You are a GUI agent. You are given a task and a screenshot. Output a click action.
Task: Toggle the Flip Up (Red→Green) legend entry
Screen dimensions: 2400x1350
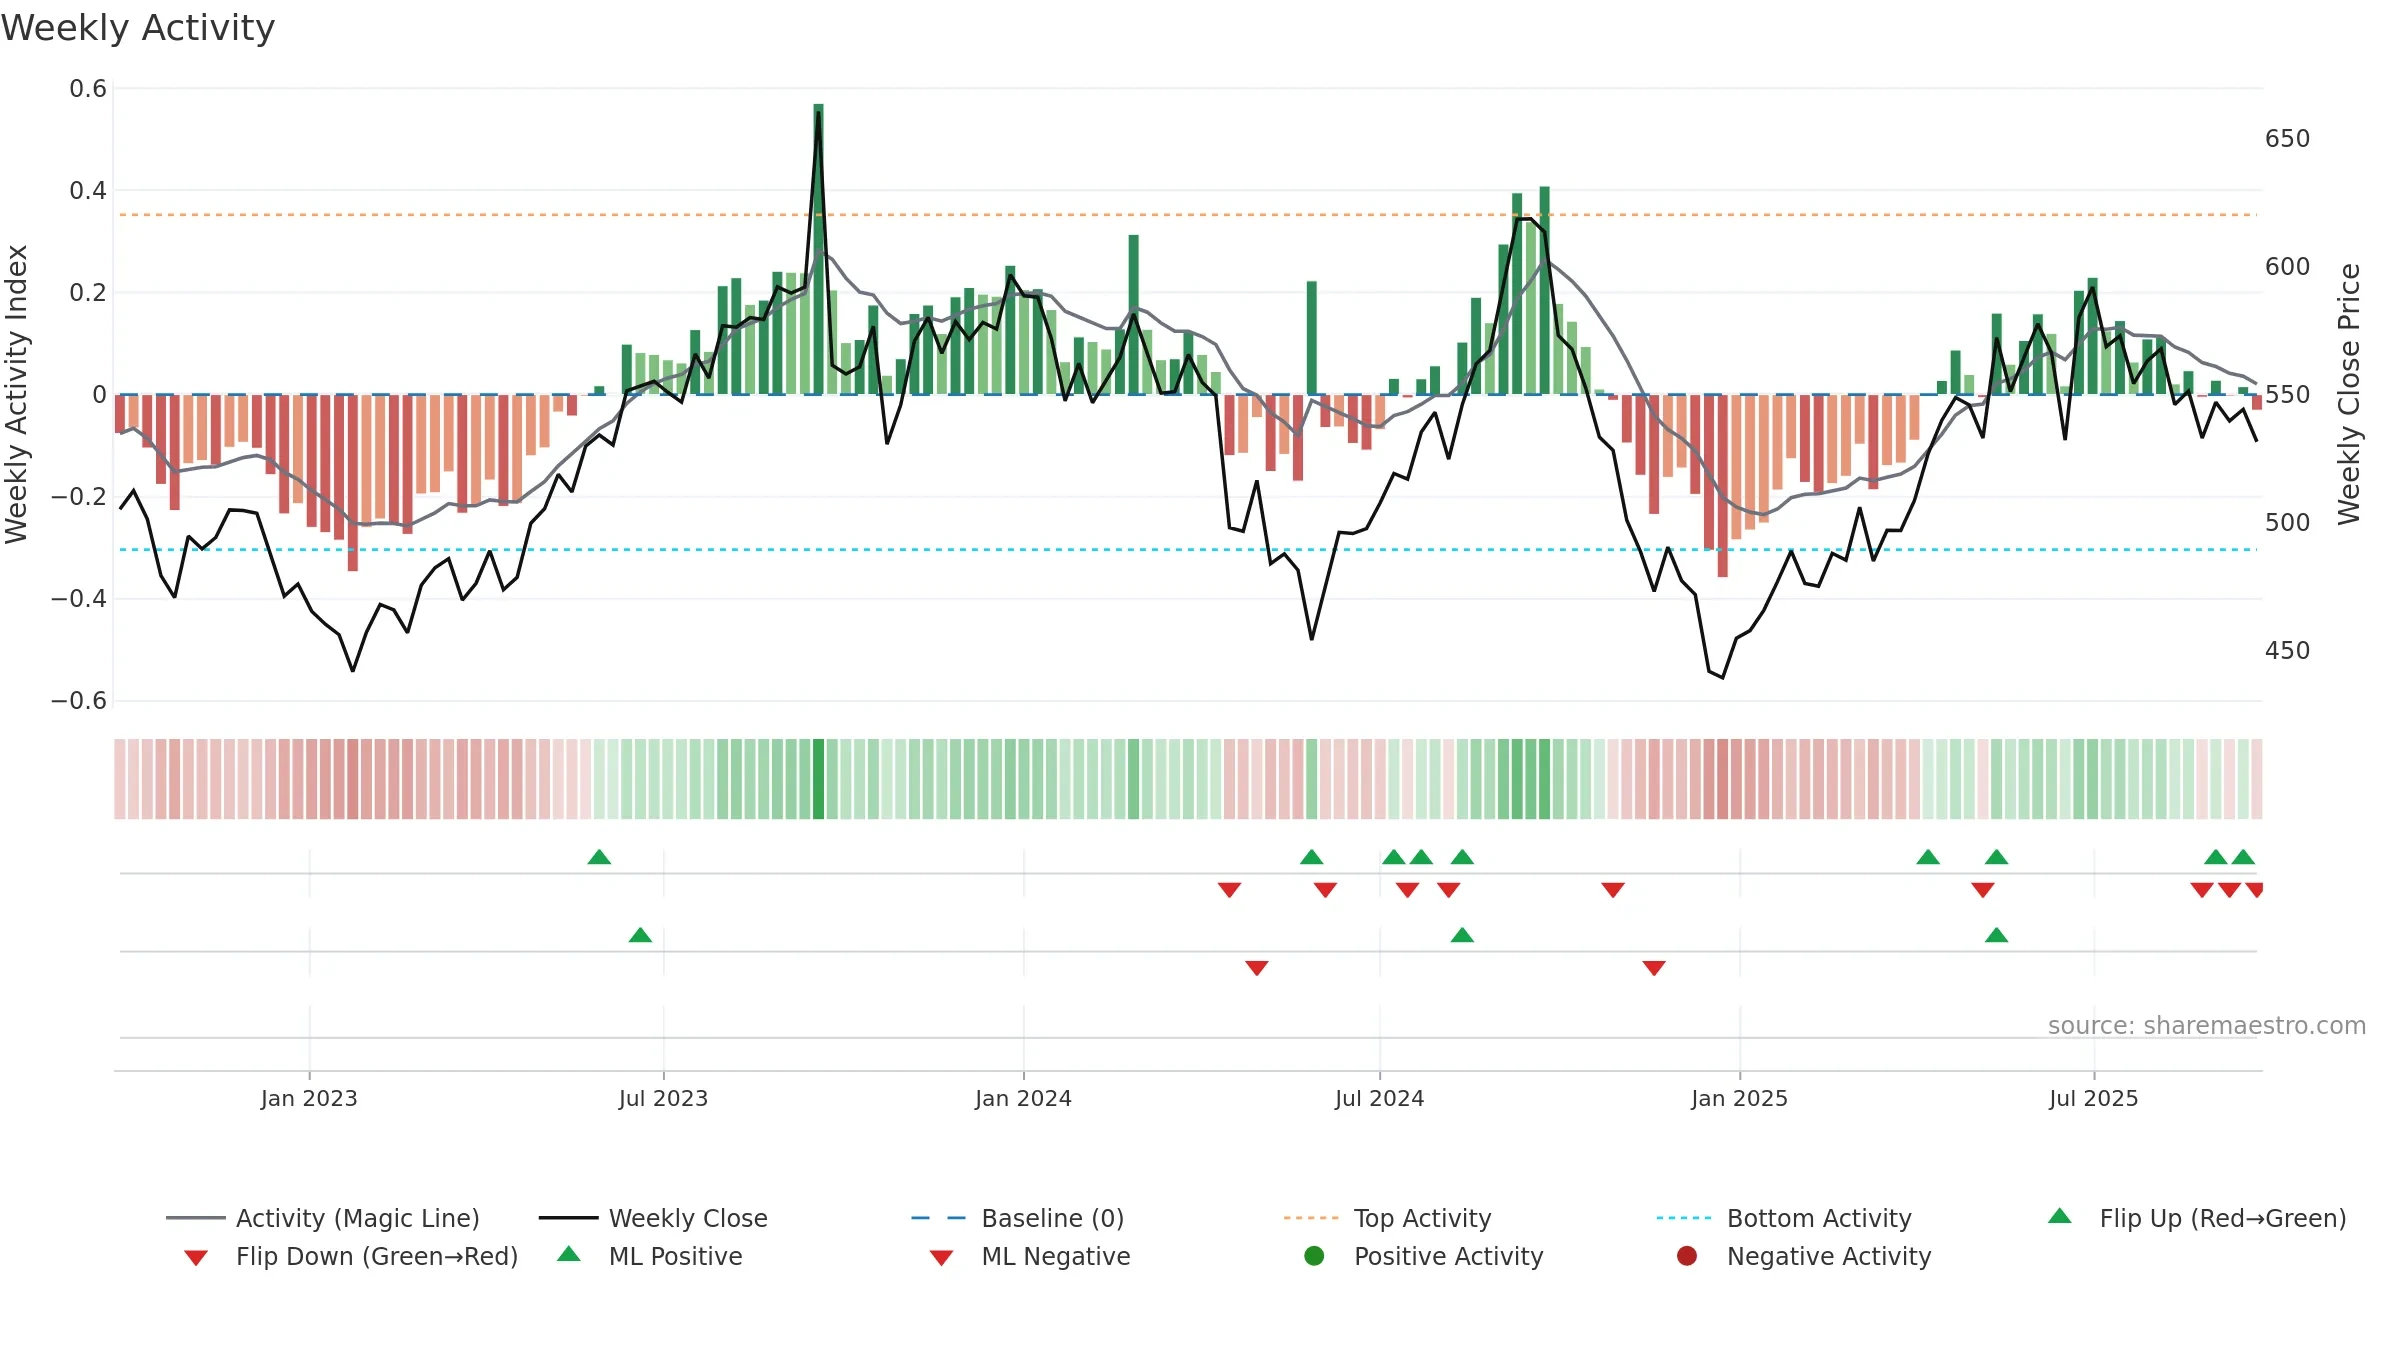pos(2197,1218)
